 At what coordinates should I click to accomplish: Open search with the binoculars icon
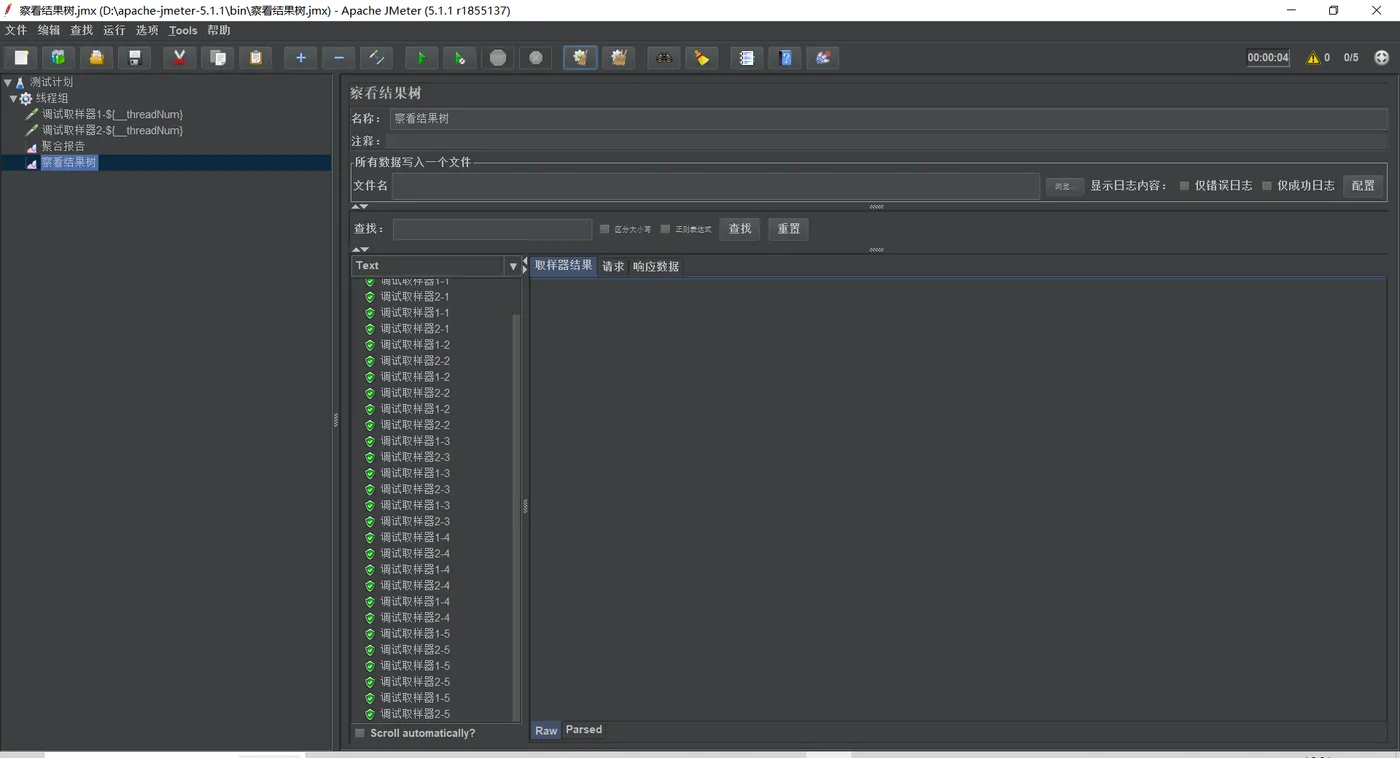664,58
